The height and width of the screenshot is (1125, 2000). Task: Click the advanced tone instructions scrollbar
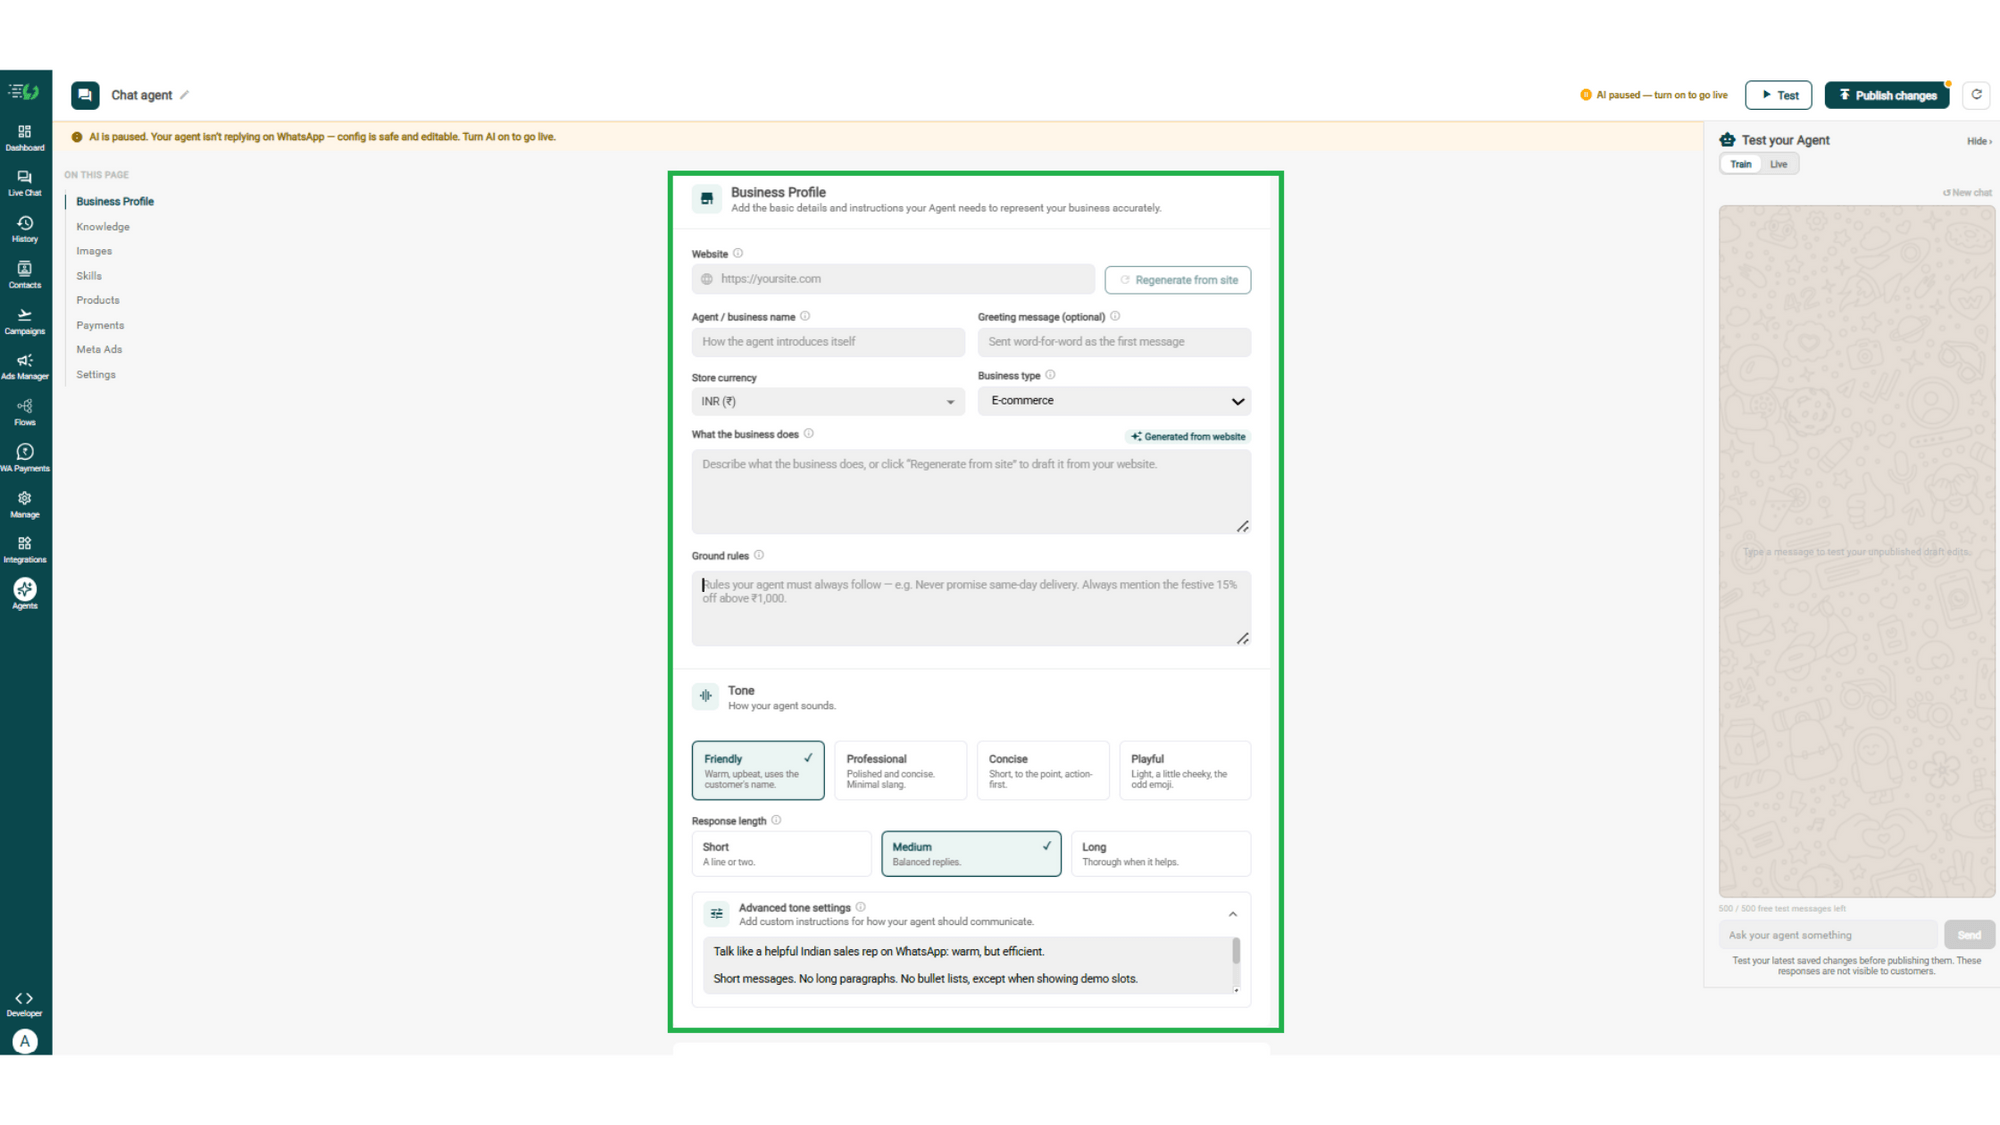[1236, 951]
